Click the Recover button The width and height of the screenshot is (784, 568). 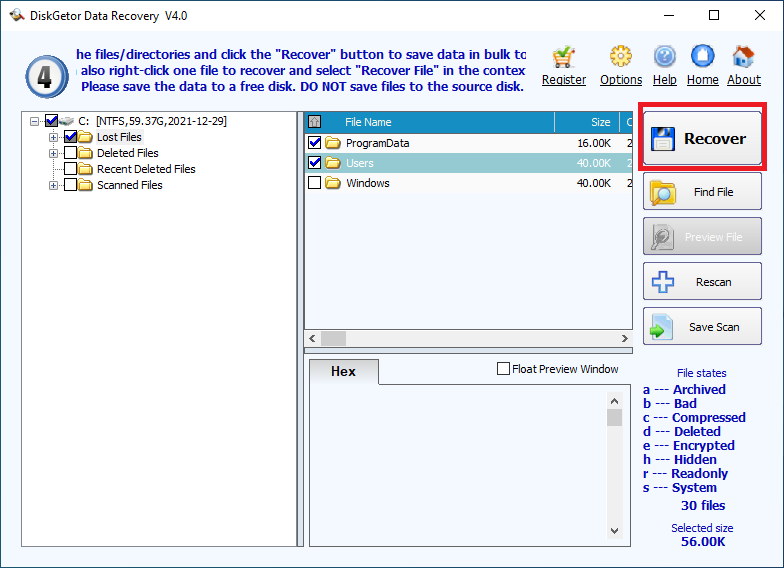(702, 139)
